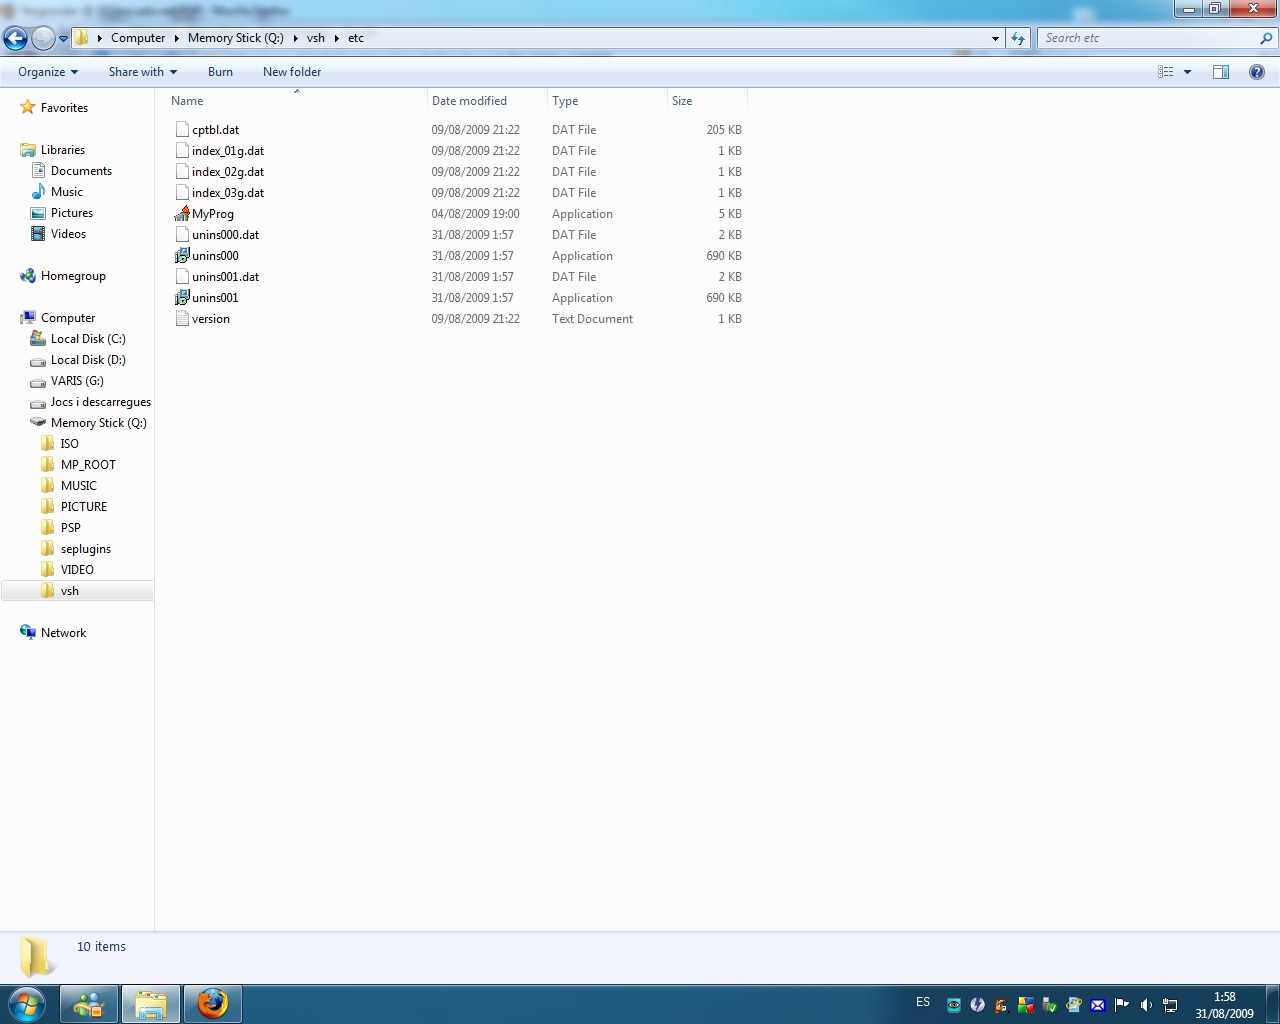The height and width of the screenshot is (1024, 1280).
Task: Select the unins000 application icon
Action: click(182, 256)
